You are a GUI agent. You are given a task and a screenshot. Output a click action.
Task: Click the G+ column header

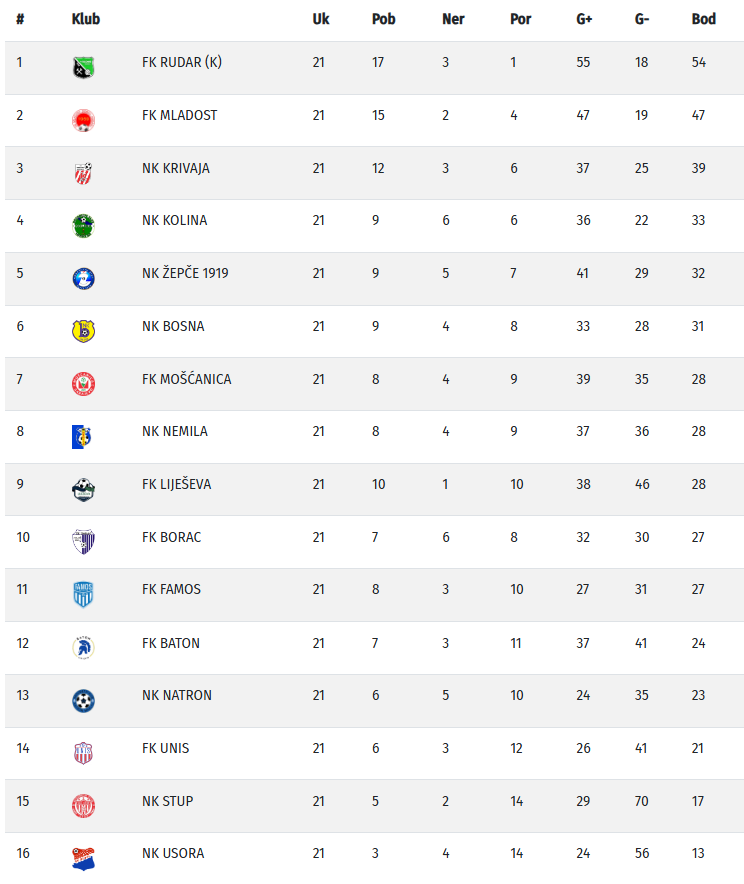pos(585,19)
